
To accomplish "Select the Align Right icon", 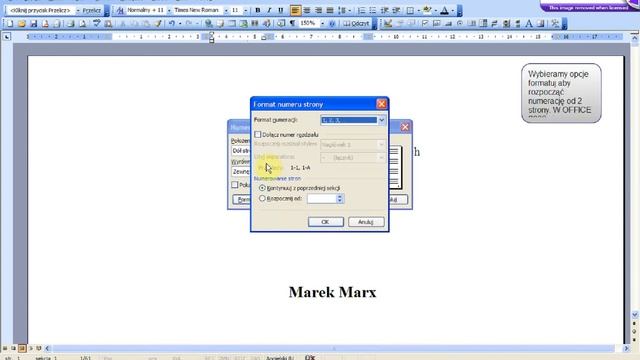I will 318,10.
